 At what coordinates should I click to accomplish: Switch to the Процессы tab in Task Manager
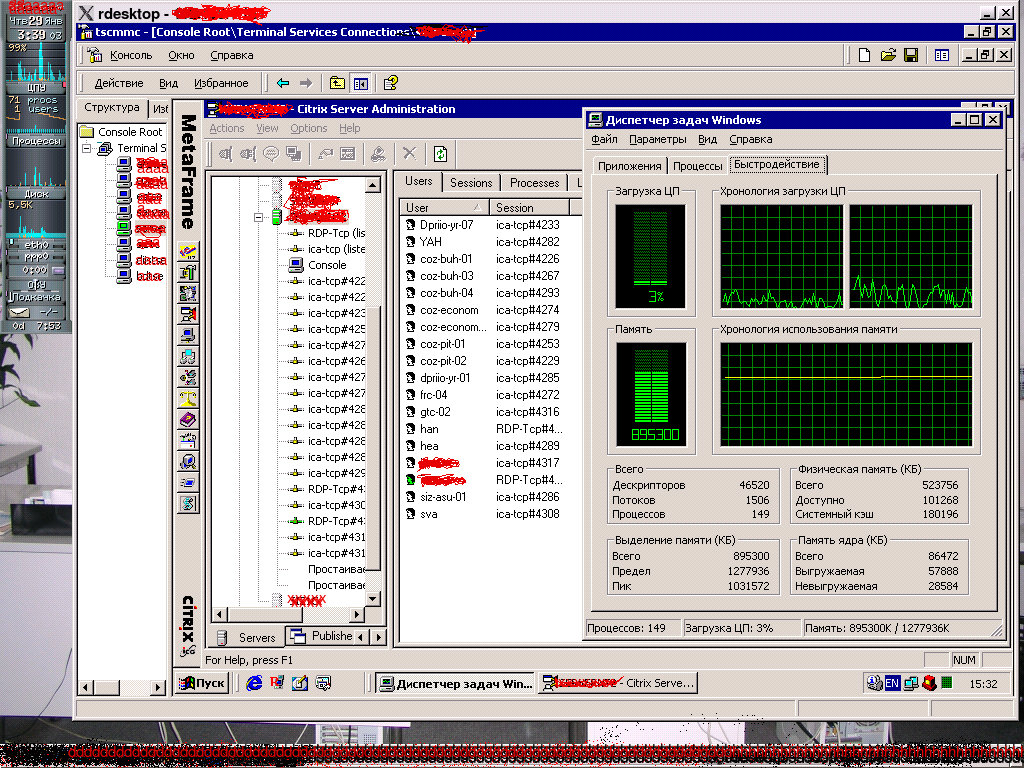click(x=697, y=165)
